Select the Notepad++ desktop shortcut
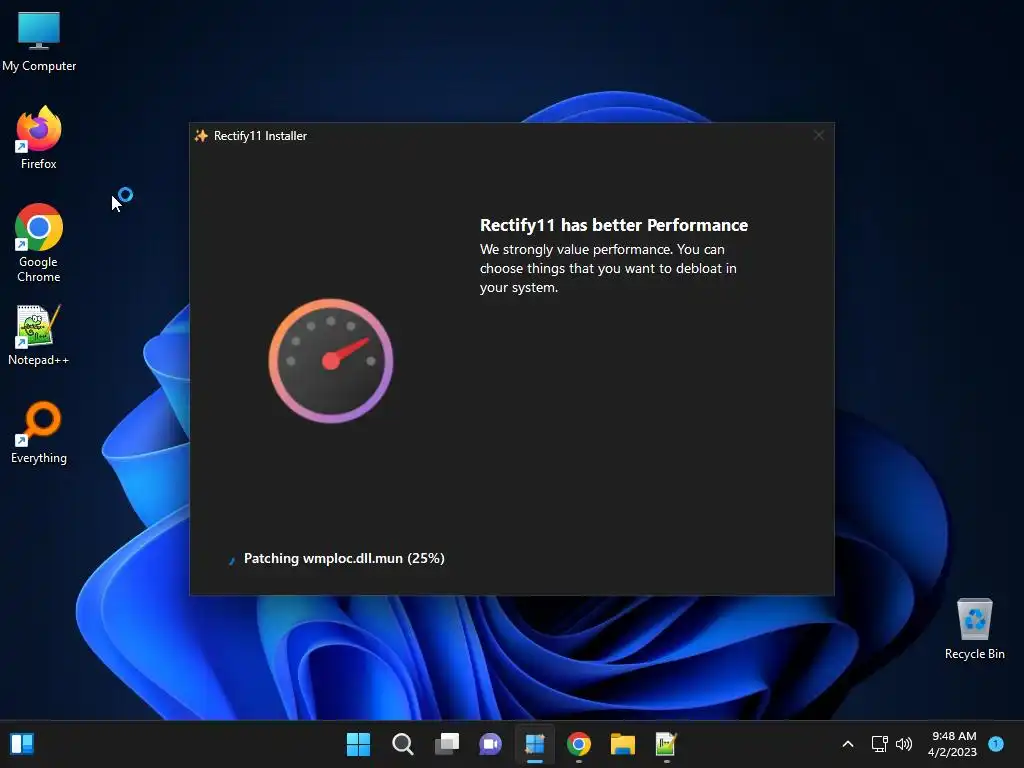 pyautogui.click(x=39, y=336)
